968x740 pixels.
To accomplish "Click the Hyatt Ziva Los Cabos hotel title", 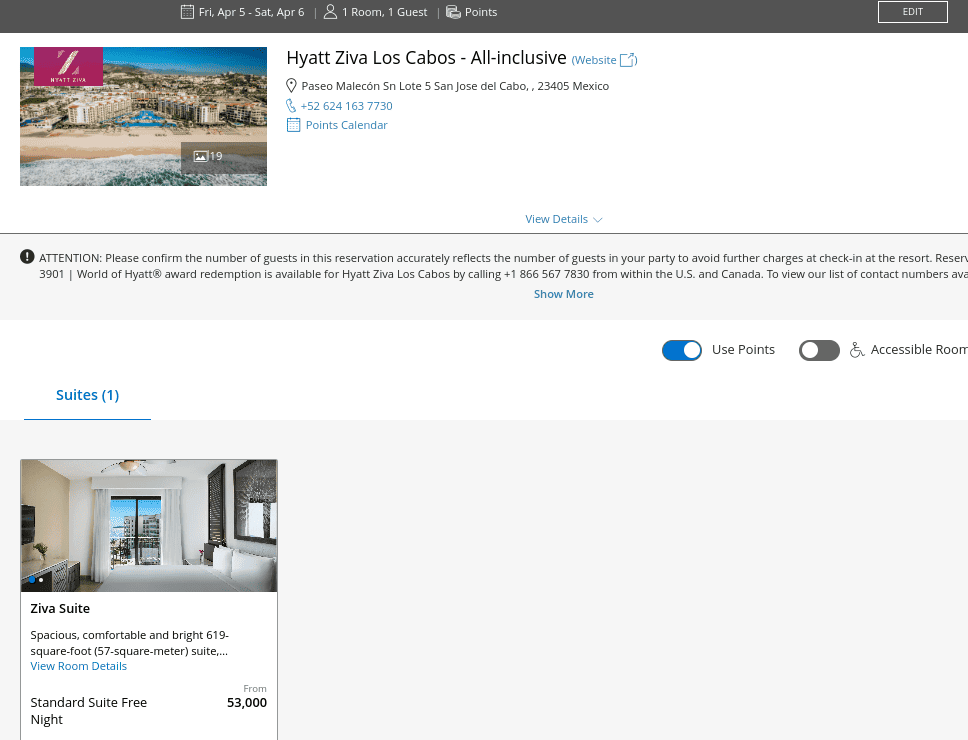I will pyautogui.click(x=426, y=57).
